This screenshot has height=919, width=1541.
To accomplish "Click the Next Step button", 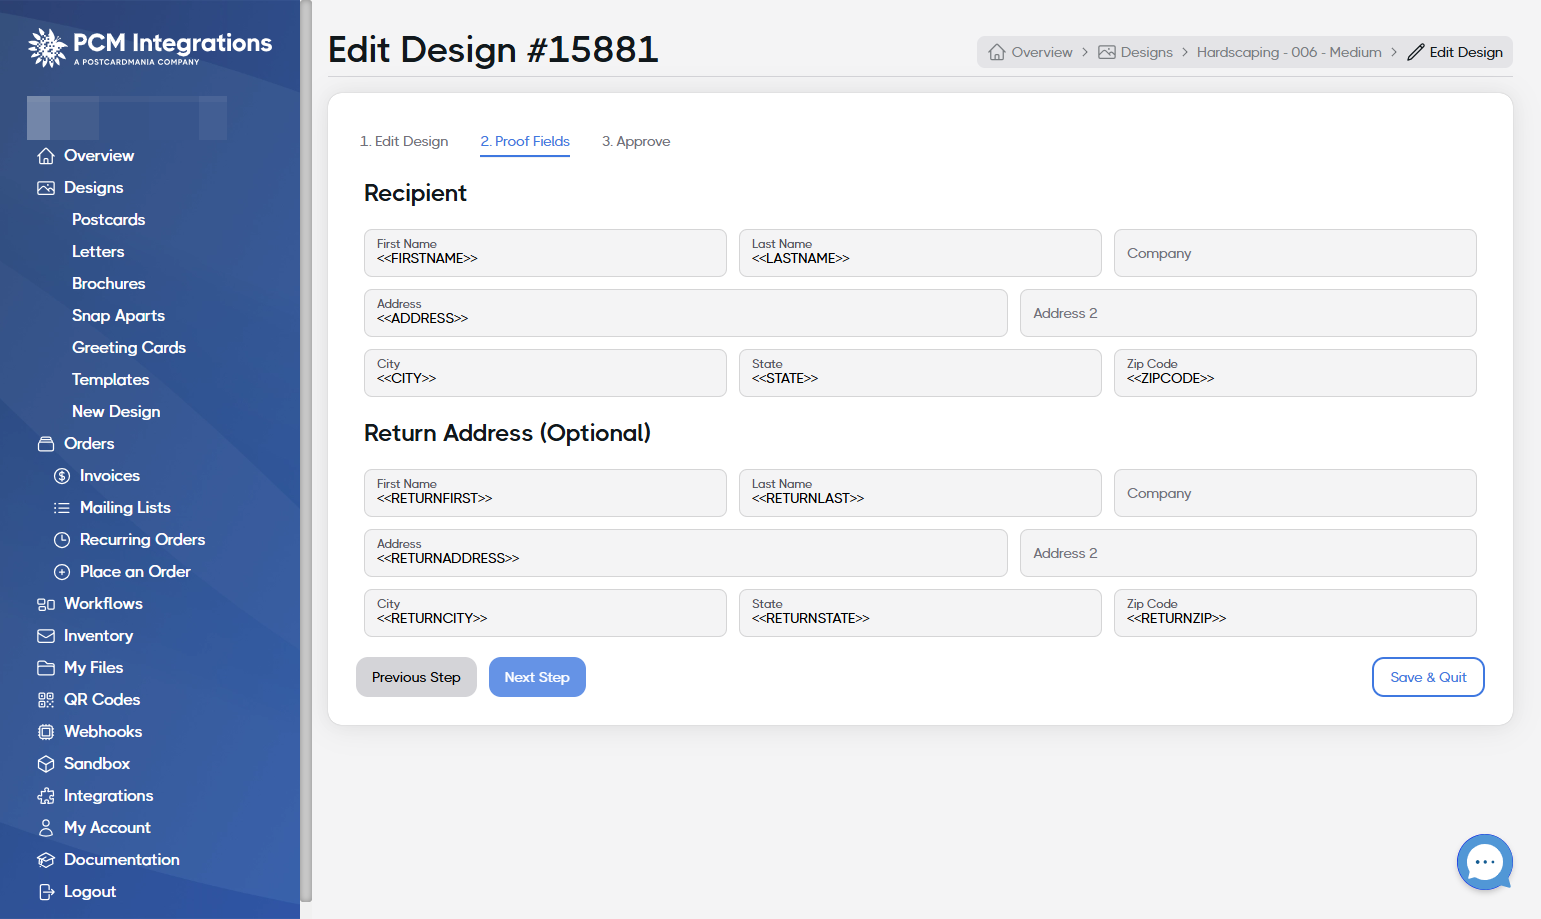I will (537, 677).
